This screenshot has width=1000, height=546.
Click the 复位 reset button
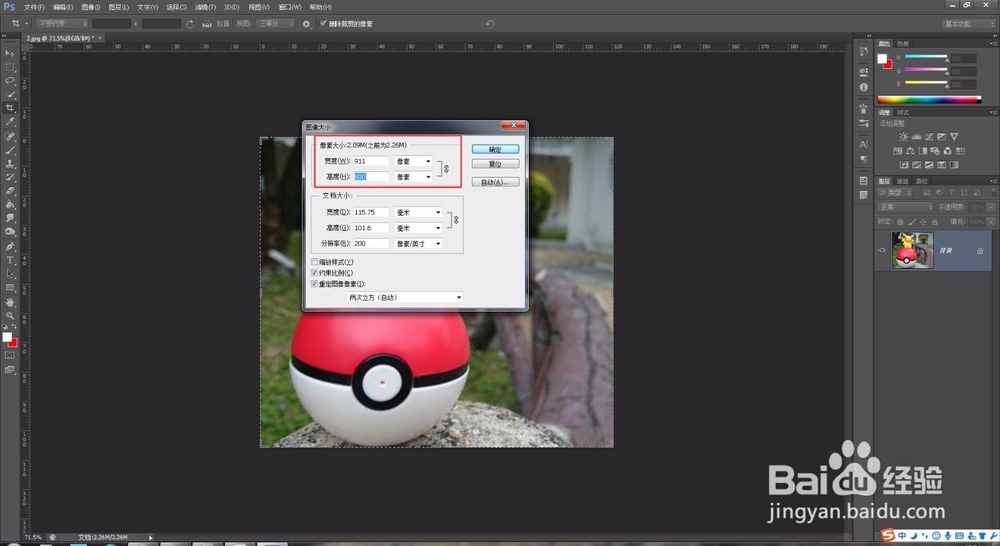(x=496, y=164)
